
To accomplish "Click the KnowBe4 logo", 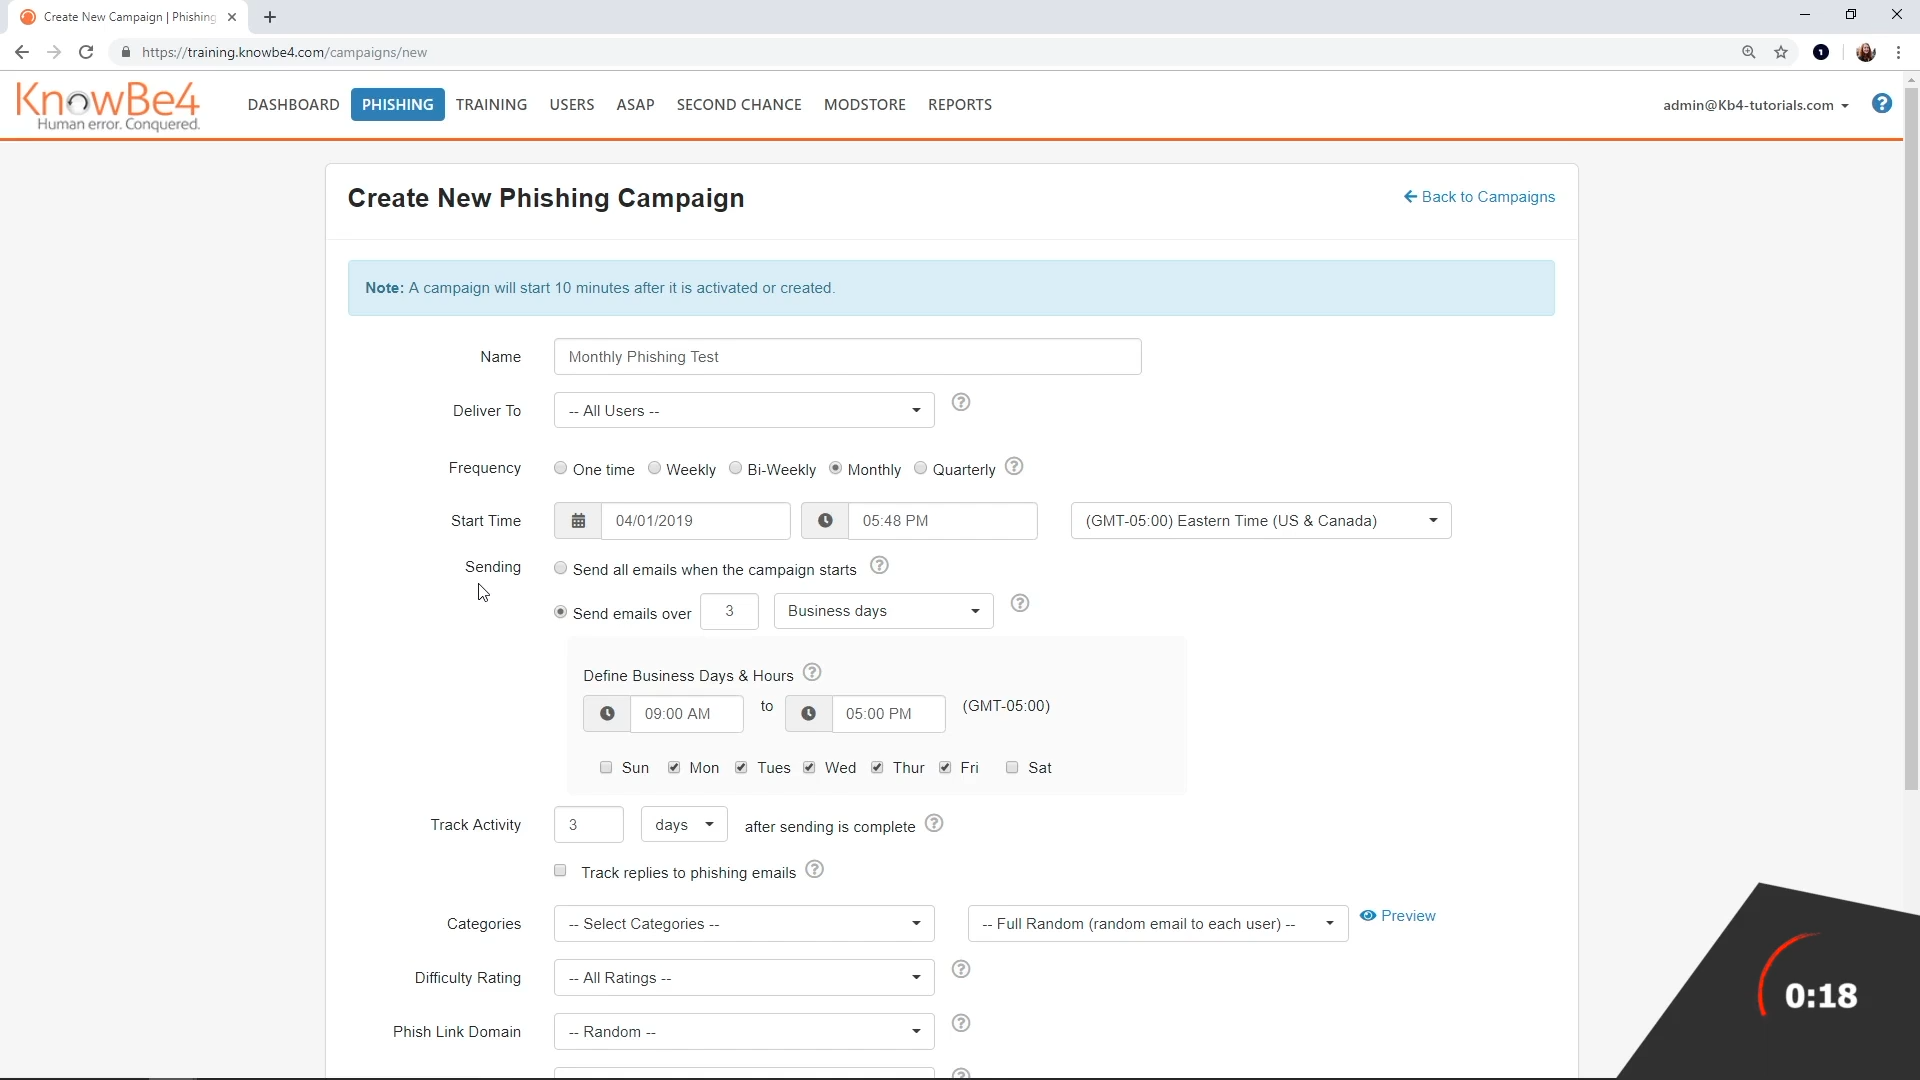I will pyautogui.click(x=108, y=105).
